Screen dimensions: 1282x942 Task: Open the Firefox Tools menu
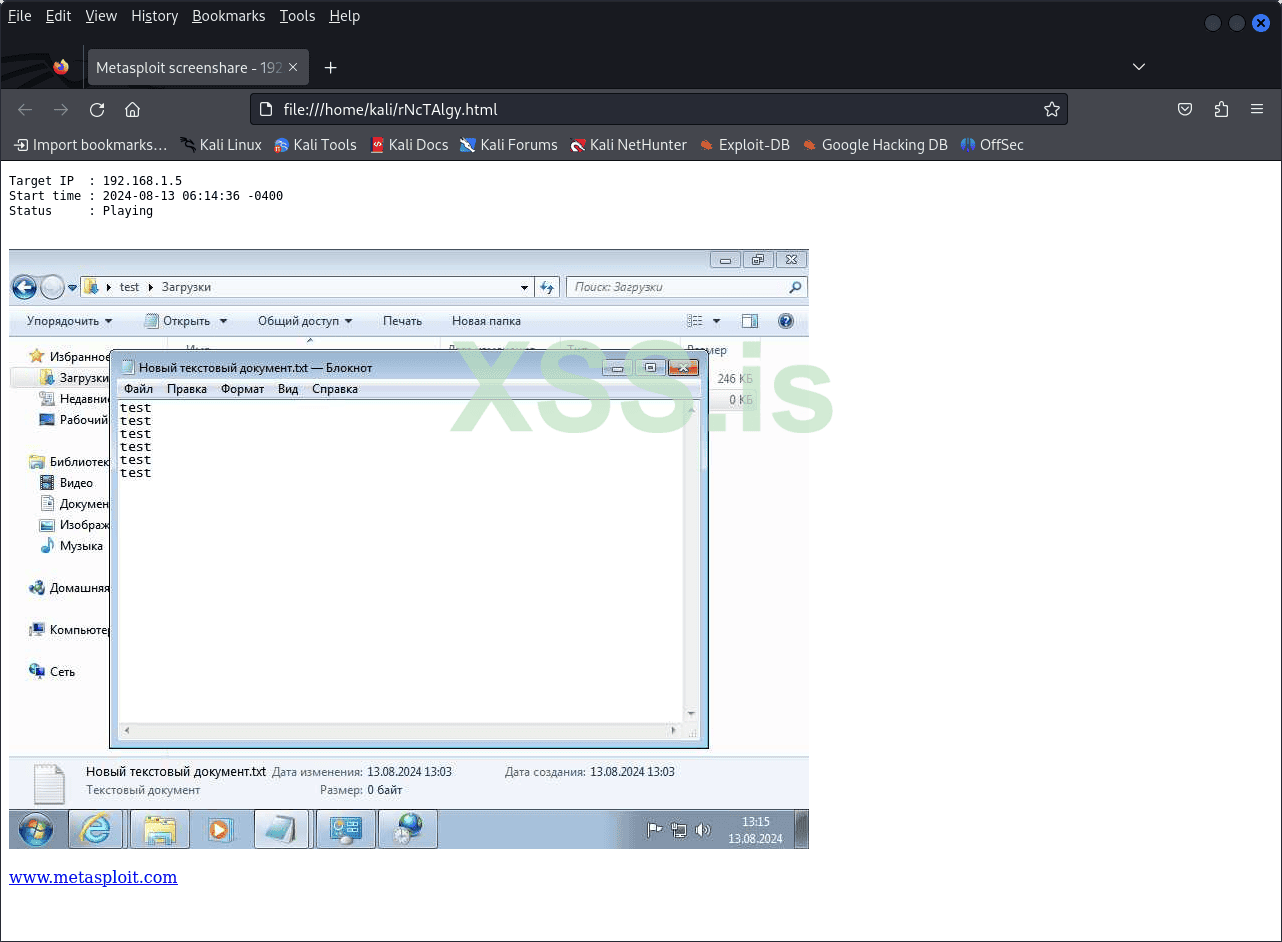pyautogui.click(x=297, y=16)
